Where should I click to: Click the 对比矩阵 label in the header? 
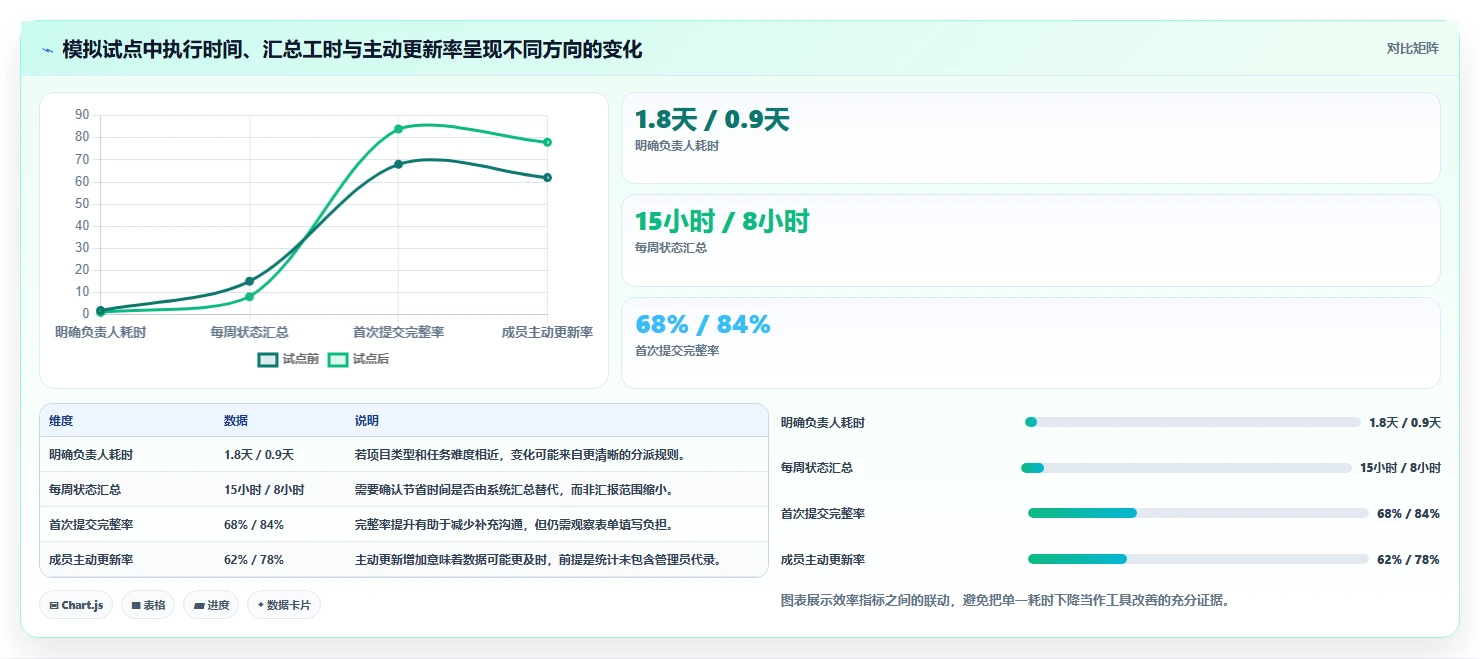1412,48
